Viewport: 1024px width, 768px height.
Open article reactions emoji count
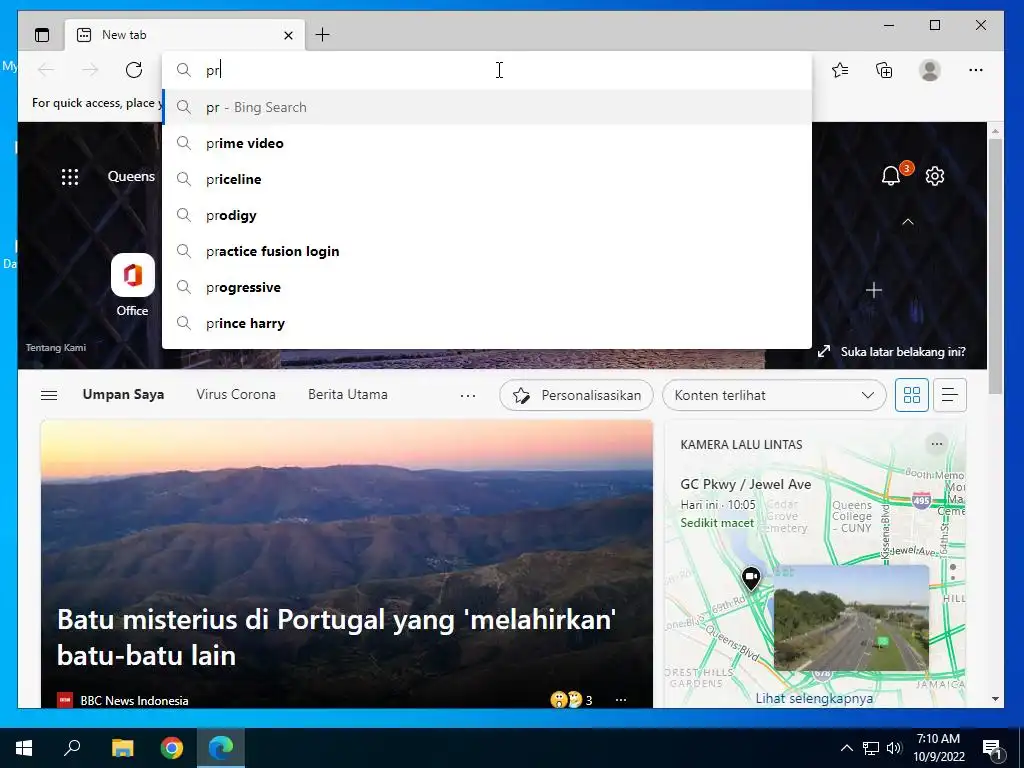click(x=571, y=700)
